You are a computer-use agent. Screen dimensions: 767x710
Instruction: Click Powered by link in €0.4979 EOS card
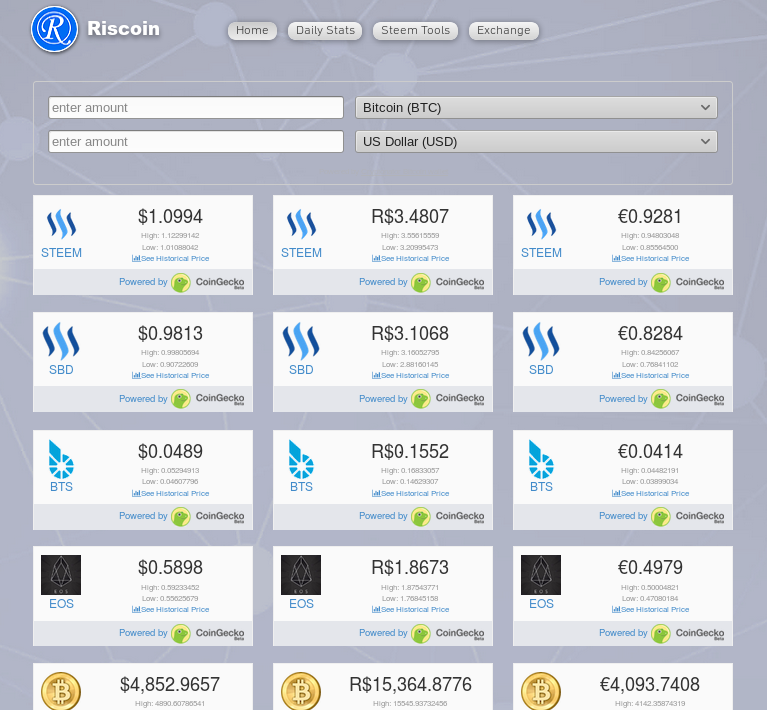pyautogui.click(x=623, y=633)
